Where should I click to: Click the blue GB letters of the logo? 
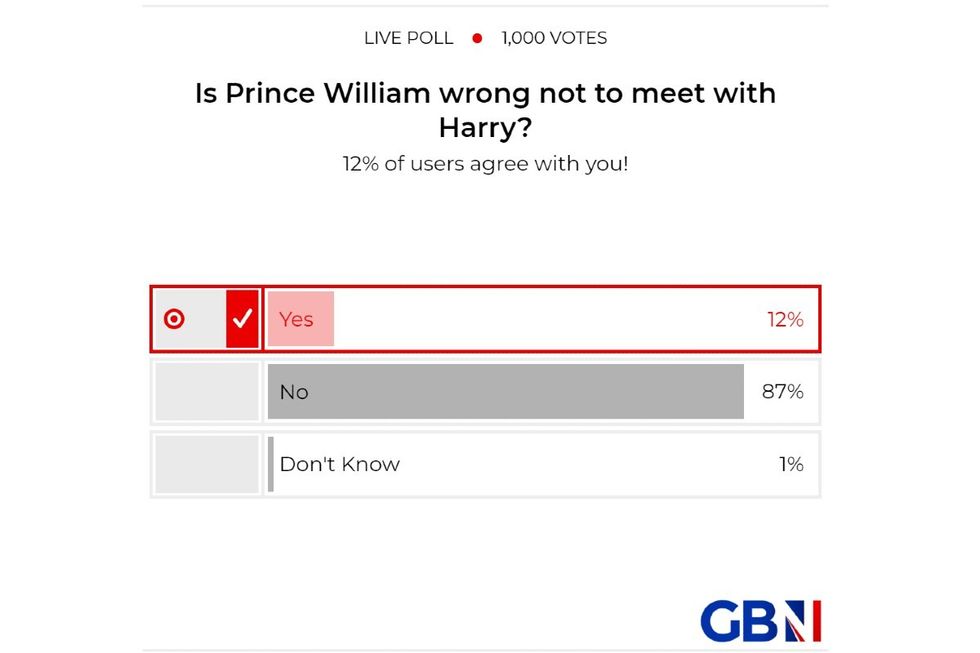(740, 620)
